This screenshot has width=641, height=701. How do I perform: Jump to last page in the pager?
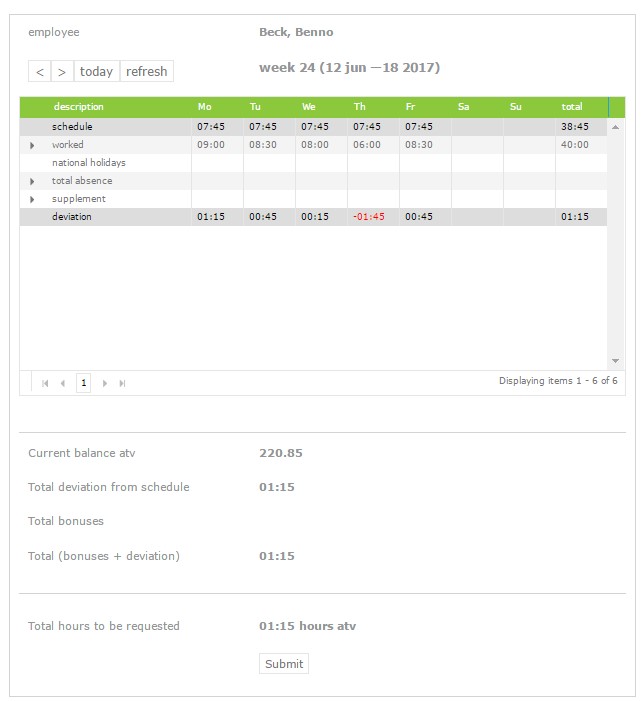click(122, 383)
